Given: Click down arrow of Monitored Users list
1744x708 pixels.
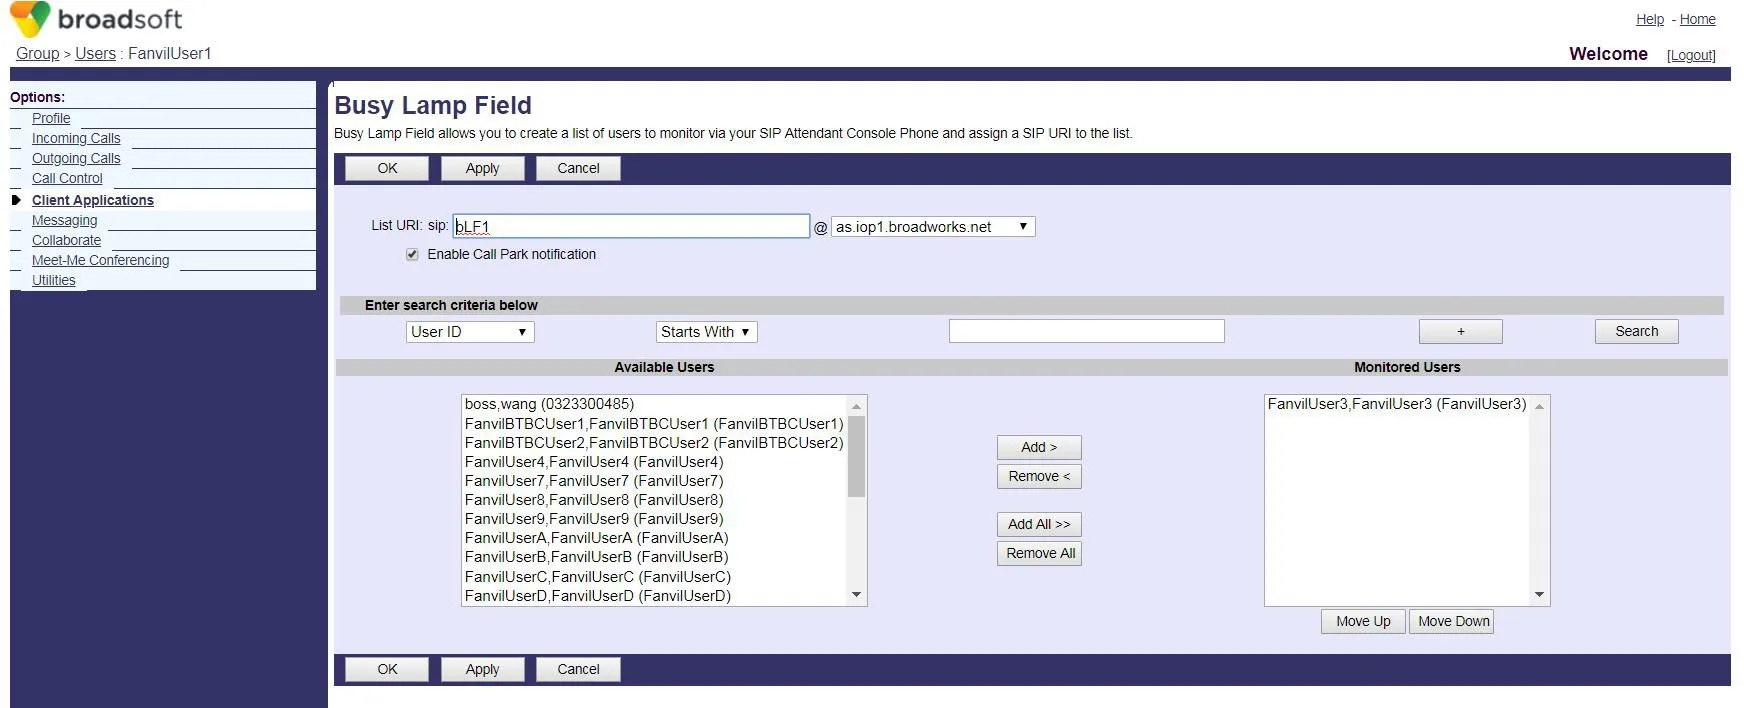Looking at the screenshot, I should (x=1539, y=595).
